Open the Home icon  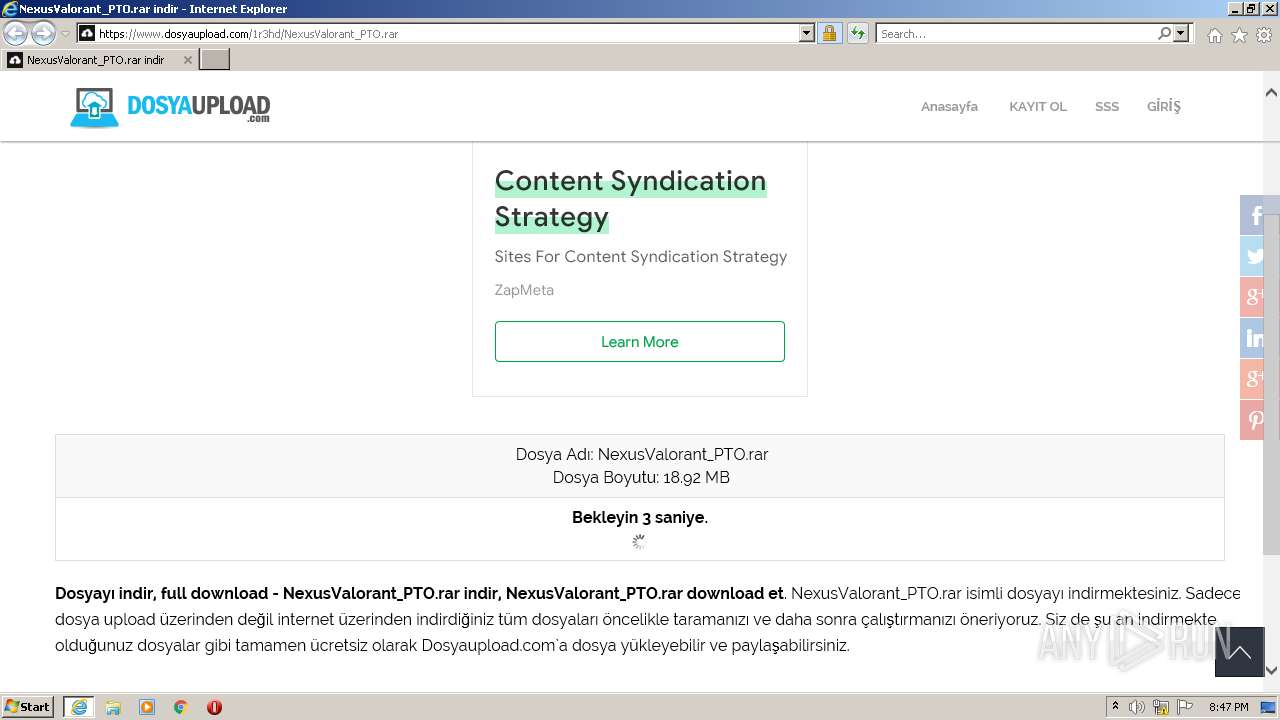point(1214,35)
